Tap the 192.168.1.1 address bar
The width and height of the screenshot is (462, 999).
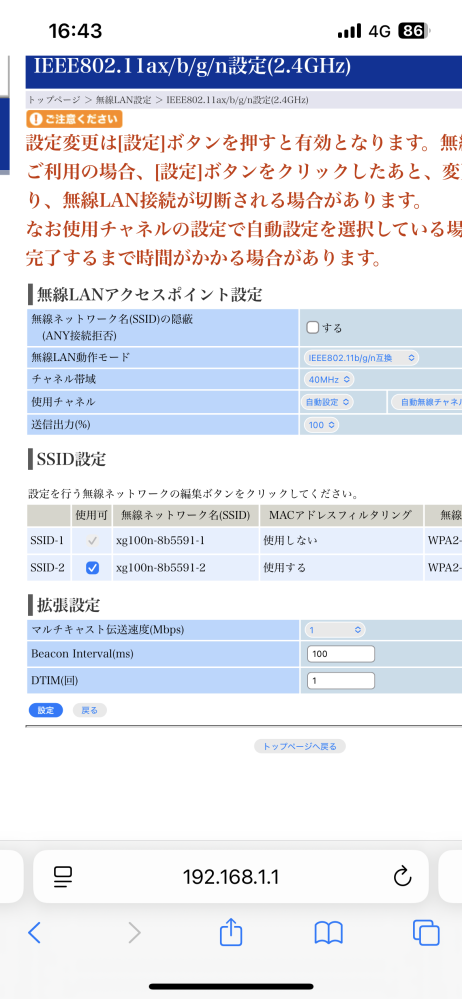tap(231, 877)
